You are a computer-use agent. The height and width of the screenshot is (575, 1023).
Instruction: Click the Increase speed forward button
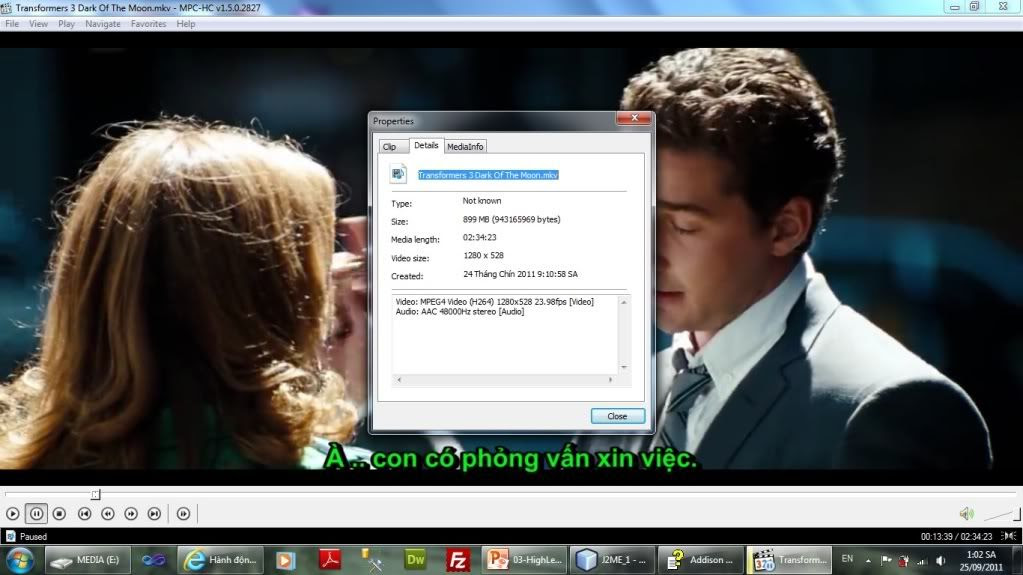coord(131,514)
